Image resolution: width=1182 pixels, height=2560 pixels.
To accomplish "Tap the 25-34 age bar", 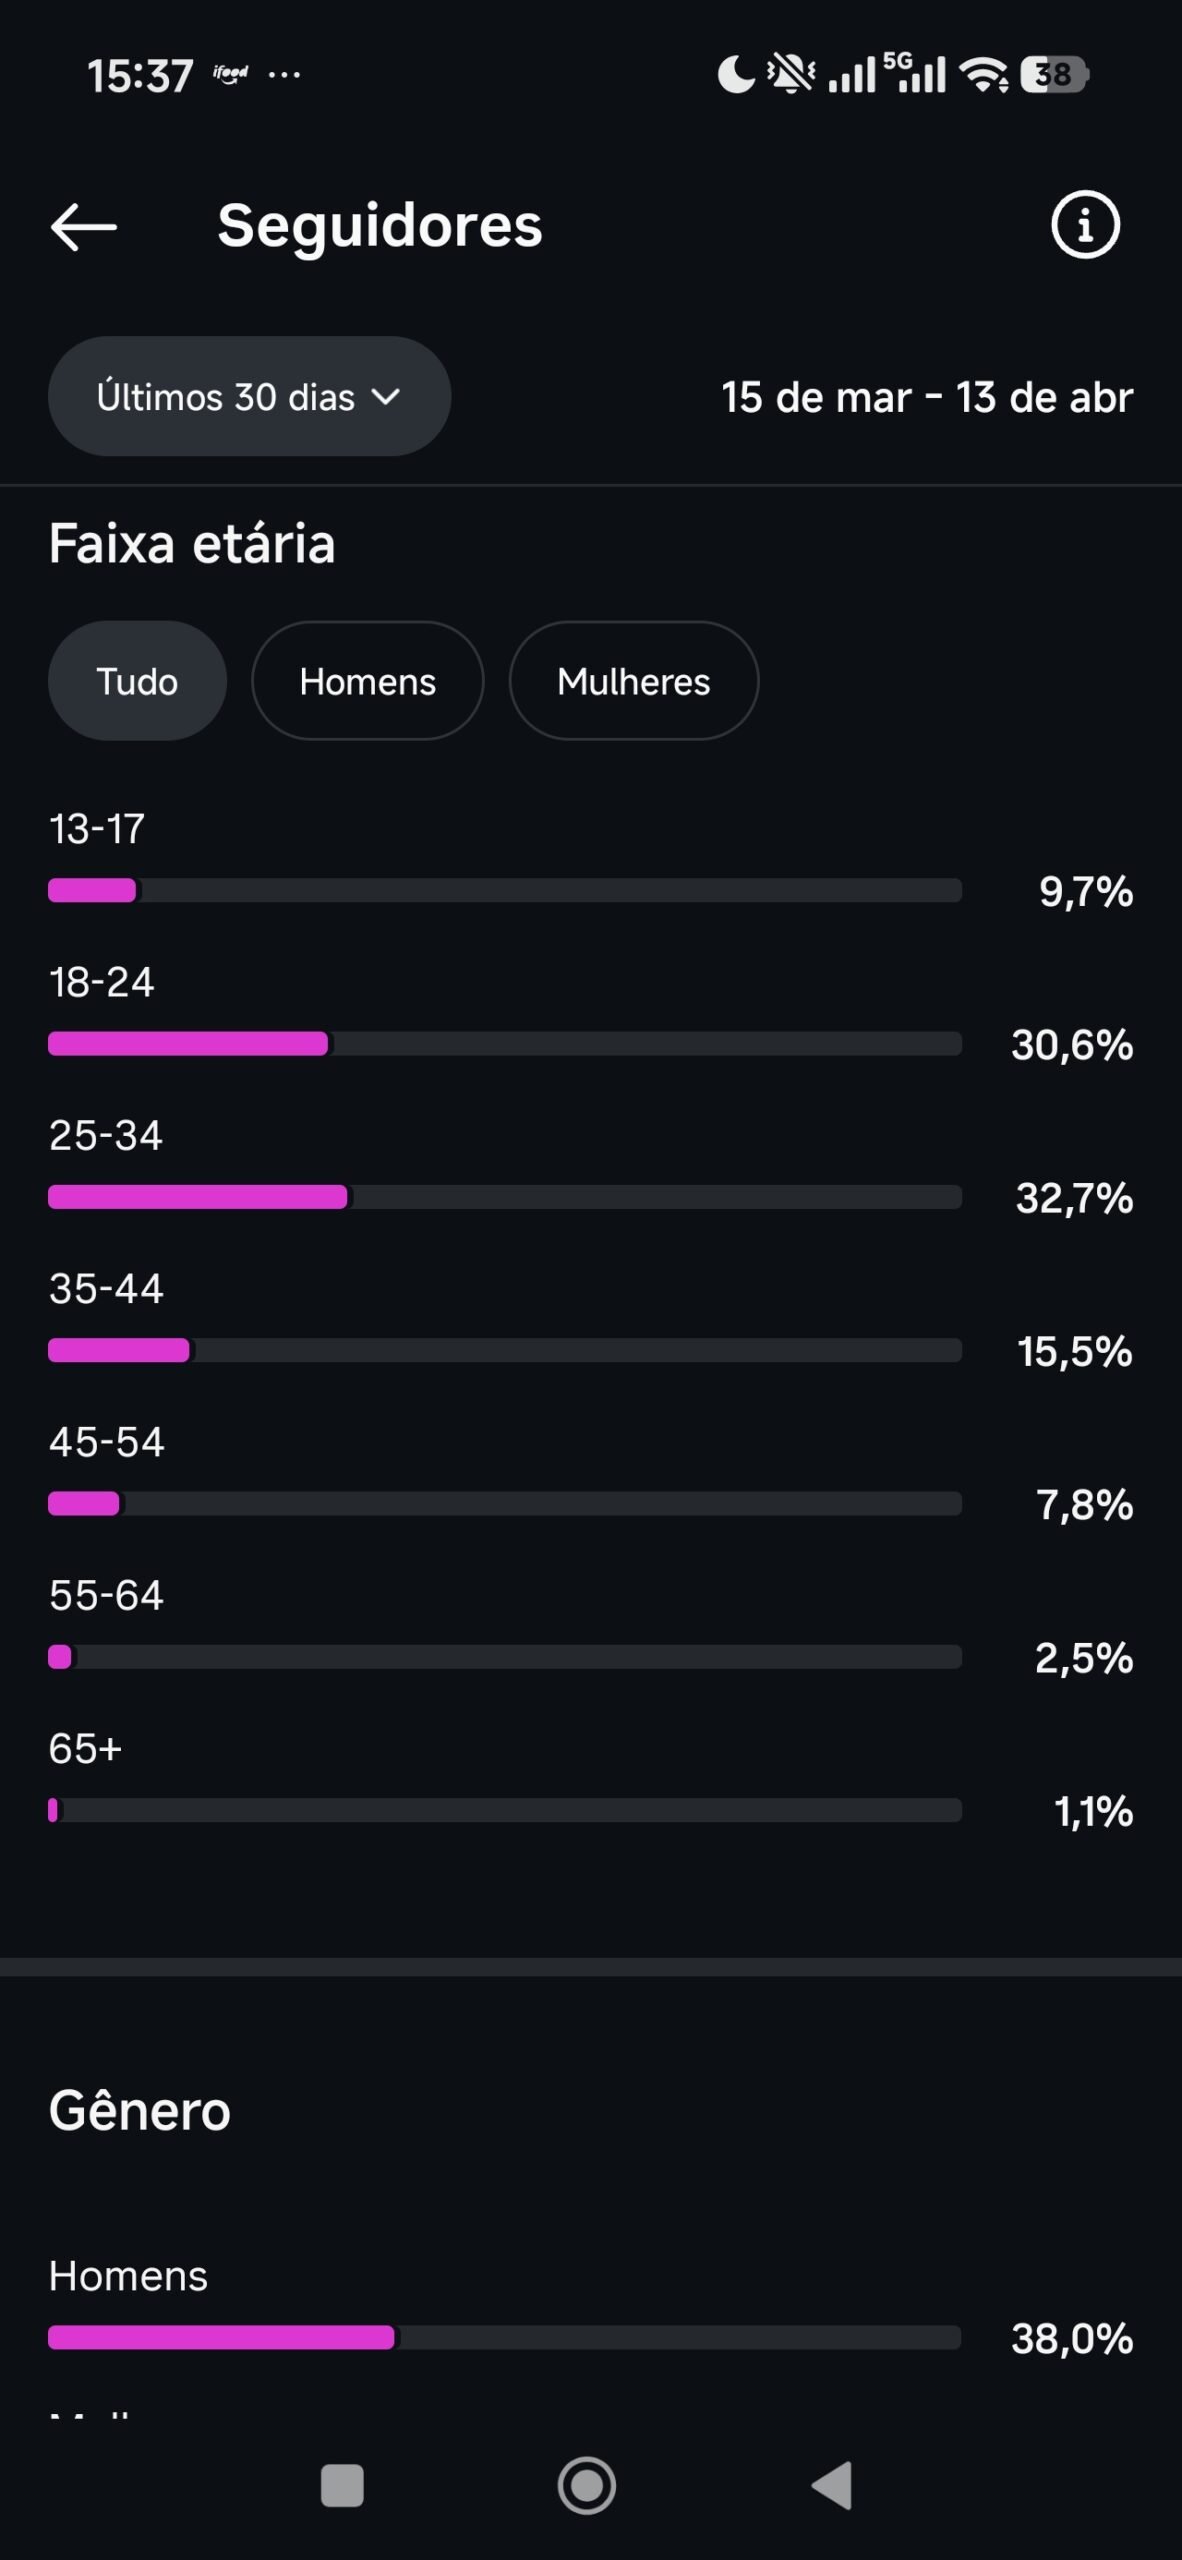I will pos(504,1197).
